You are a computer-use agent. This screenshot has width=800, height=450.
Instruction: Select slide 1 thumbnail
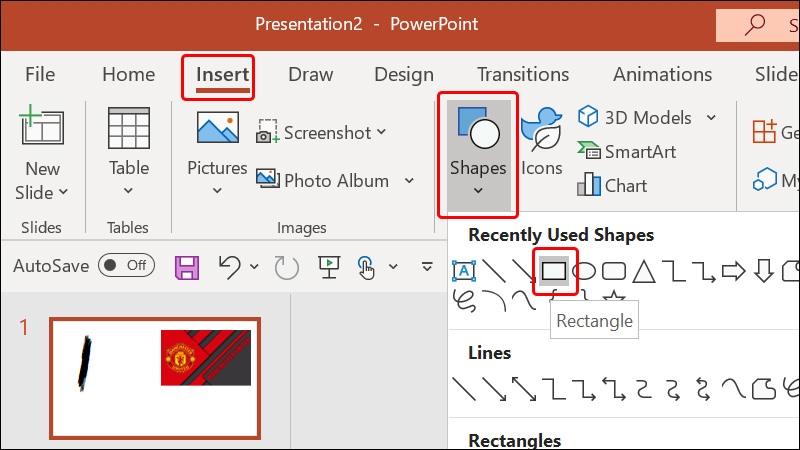(x=155, y=378)
